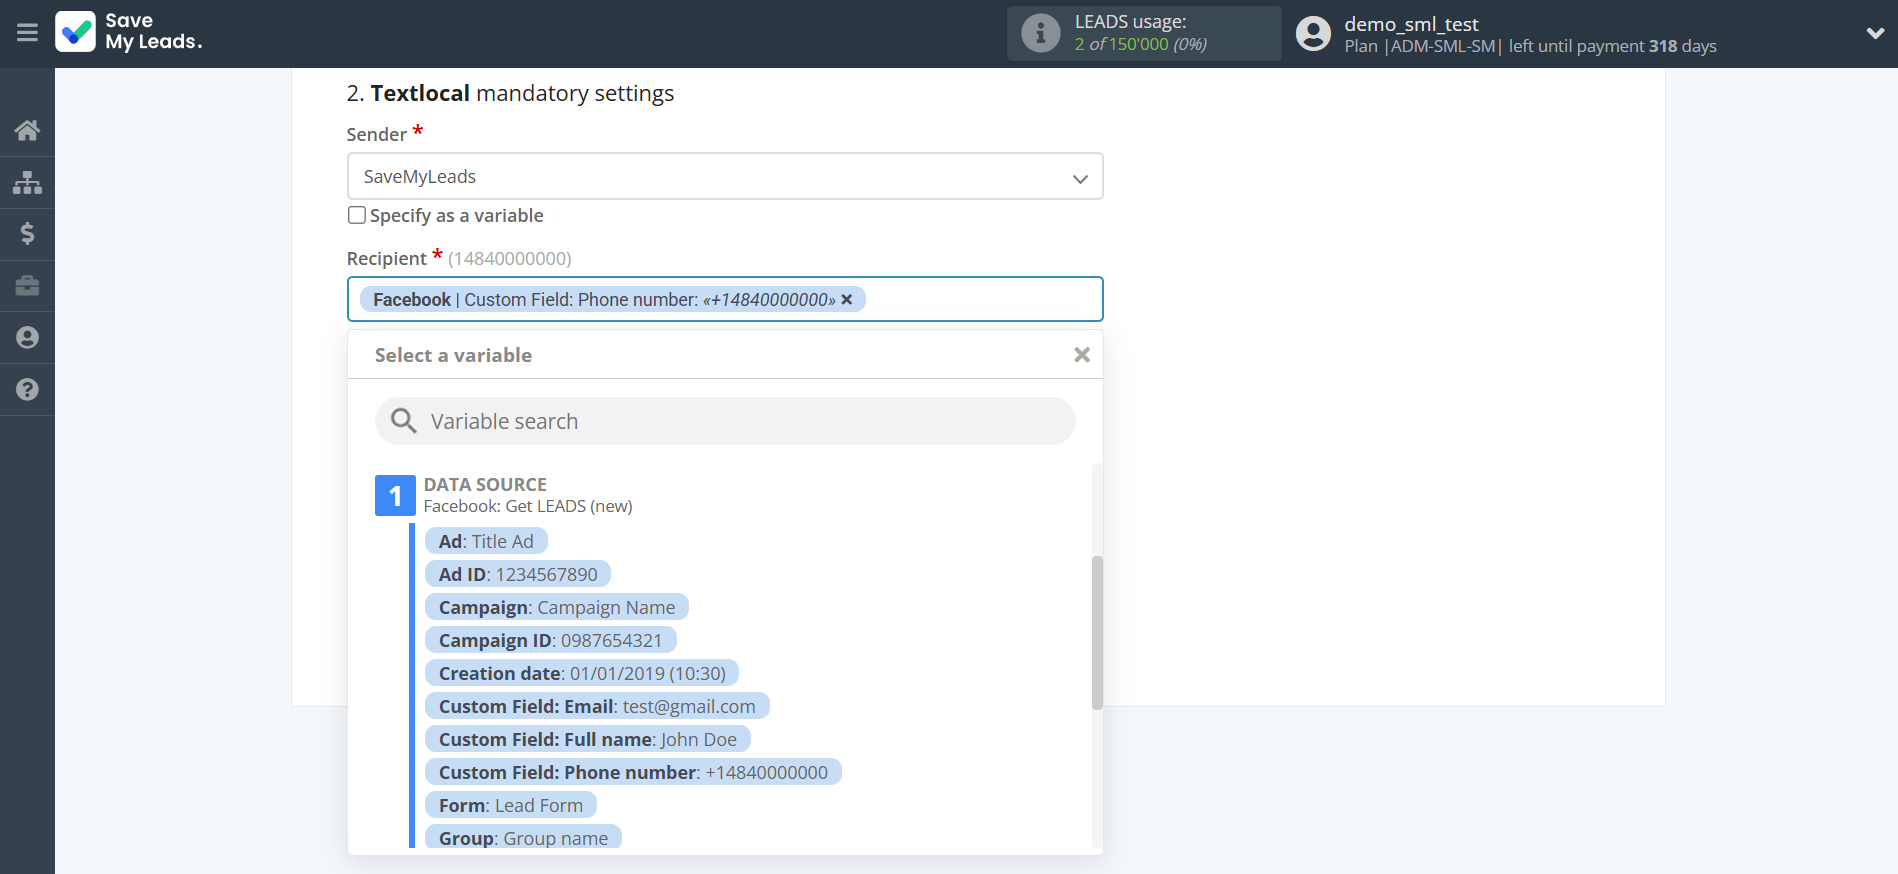
Task: Open the Sender dropdown
Action: (725, 176)
